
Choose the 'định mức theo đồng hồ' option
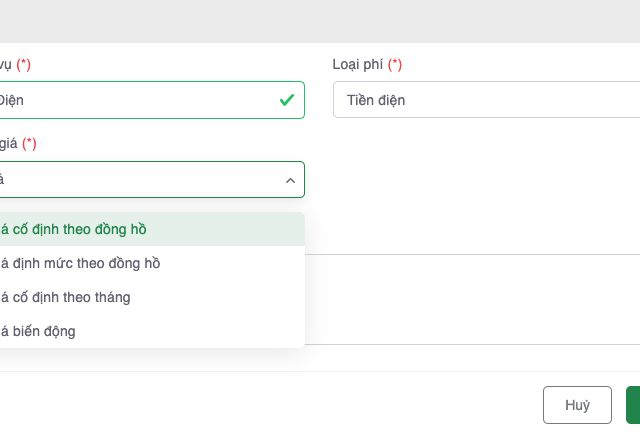pos(80,263)
